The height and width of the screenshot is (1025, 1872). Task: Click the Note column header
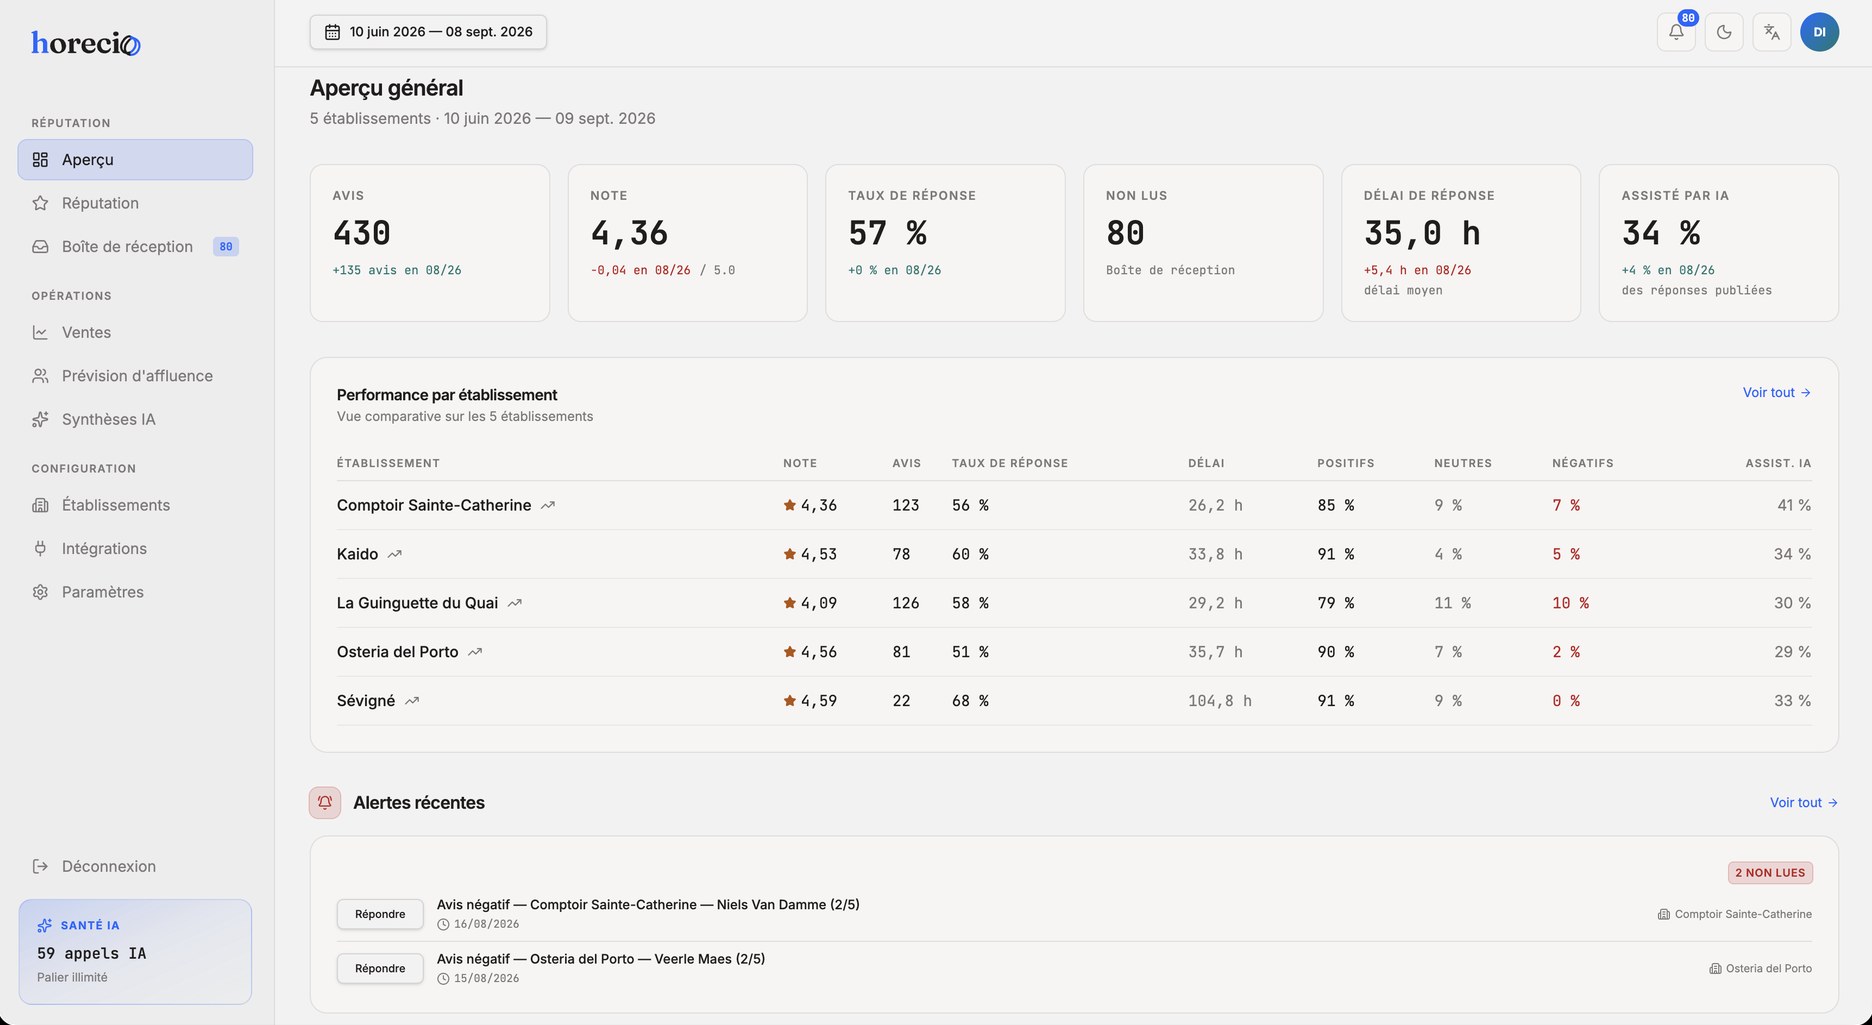coord(800,463)
